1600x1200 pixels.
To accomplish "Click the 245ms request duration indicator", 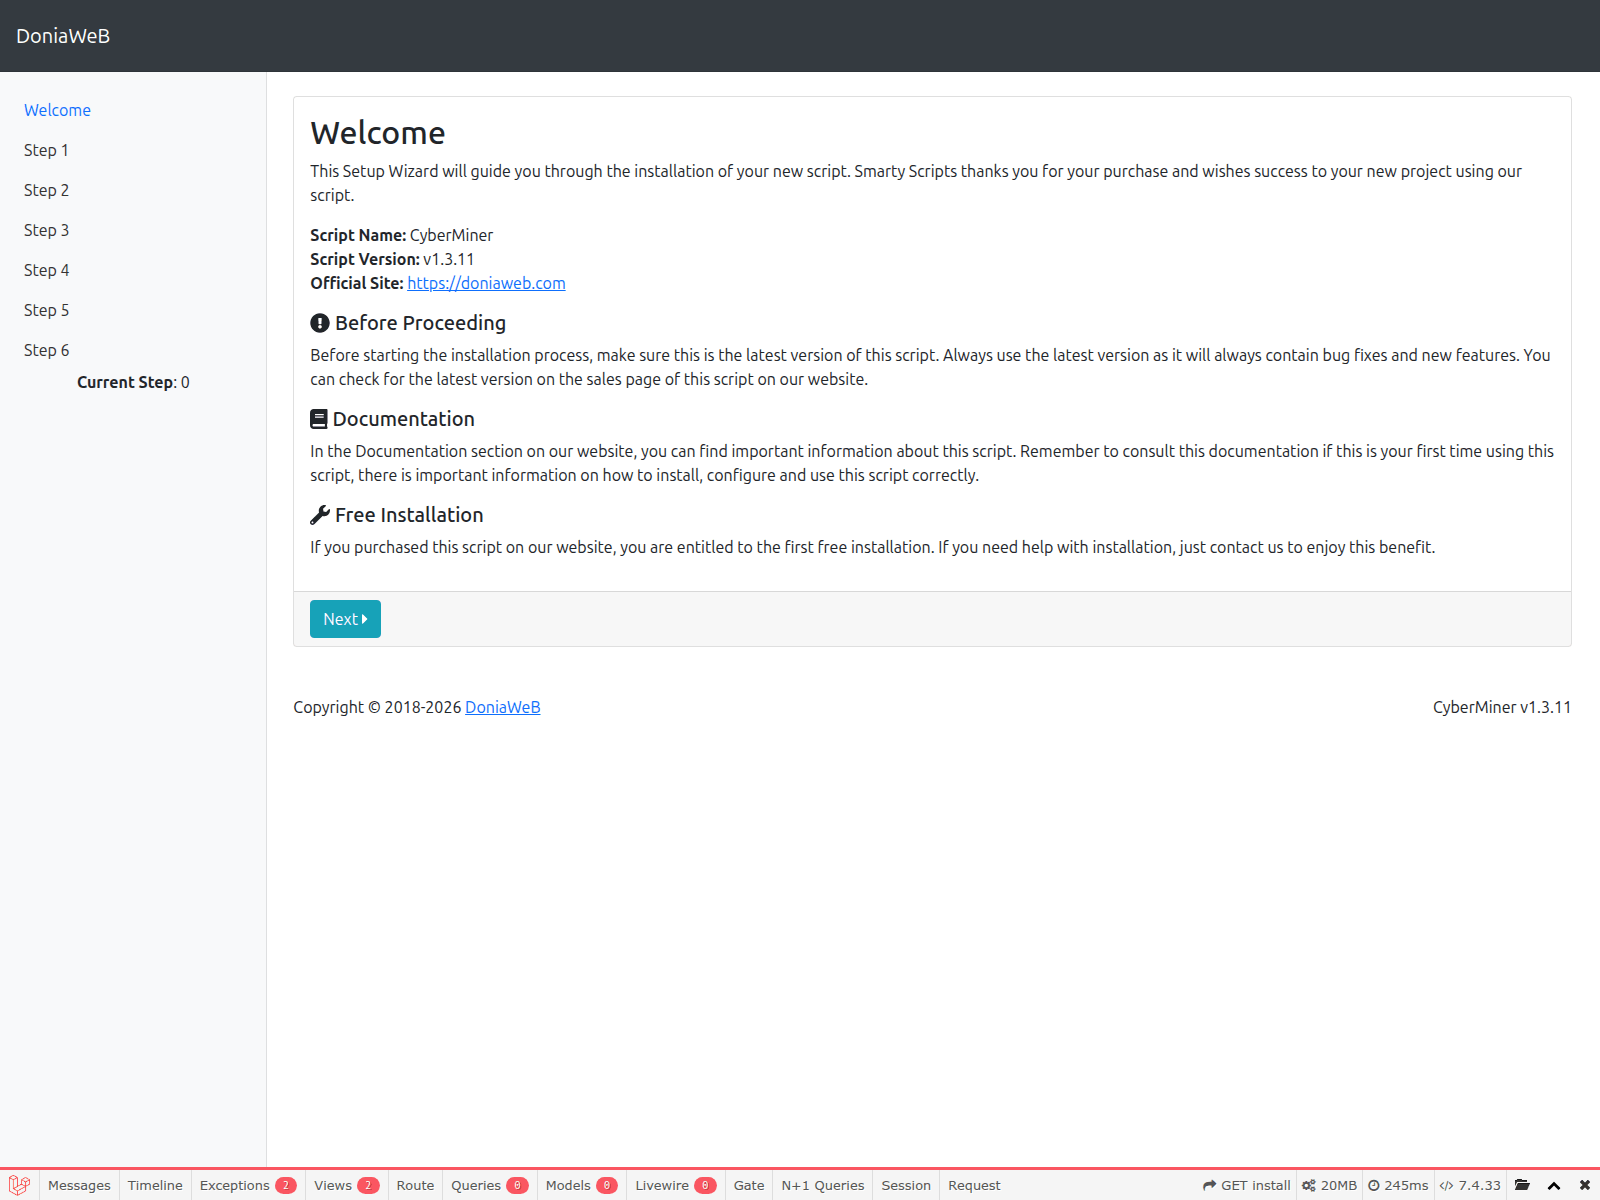I will tap(1398, 1185).
